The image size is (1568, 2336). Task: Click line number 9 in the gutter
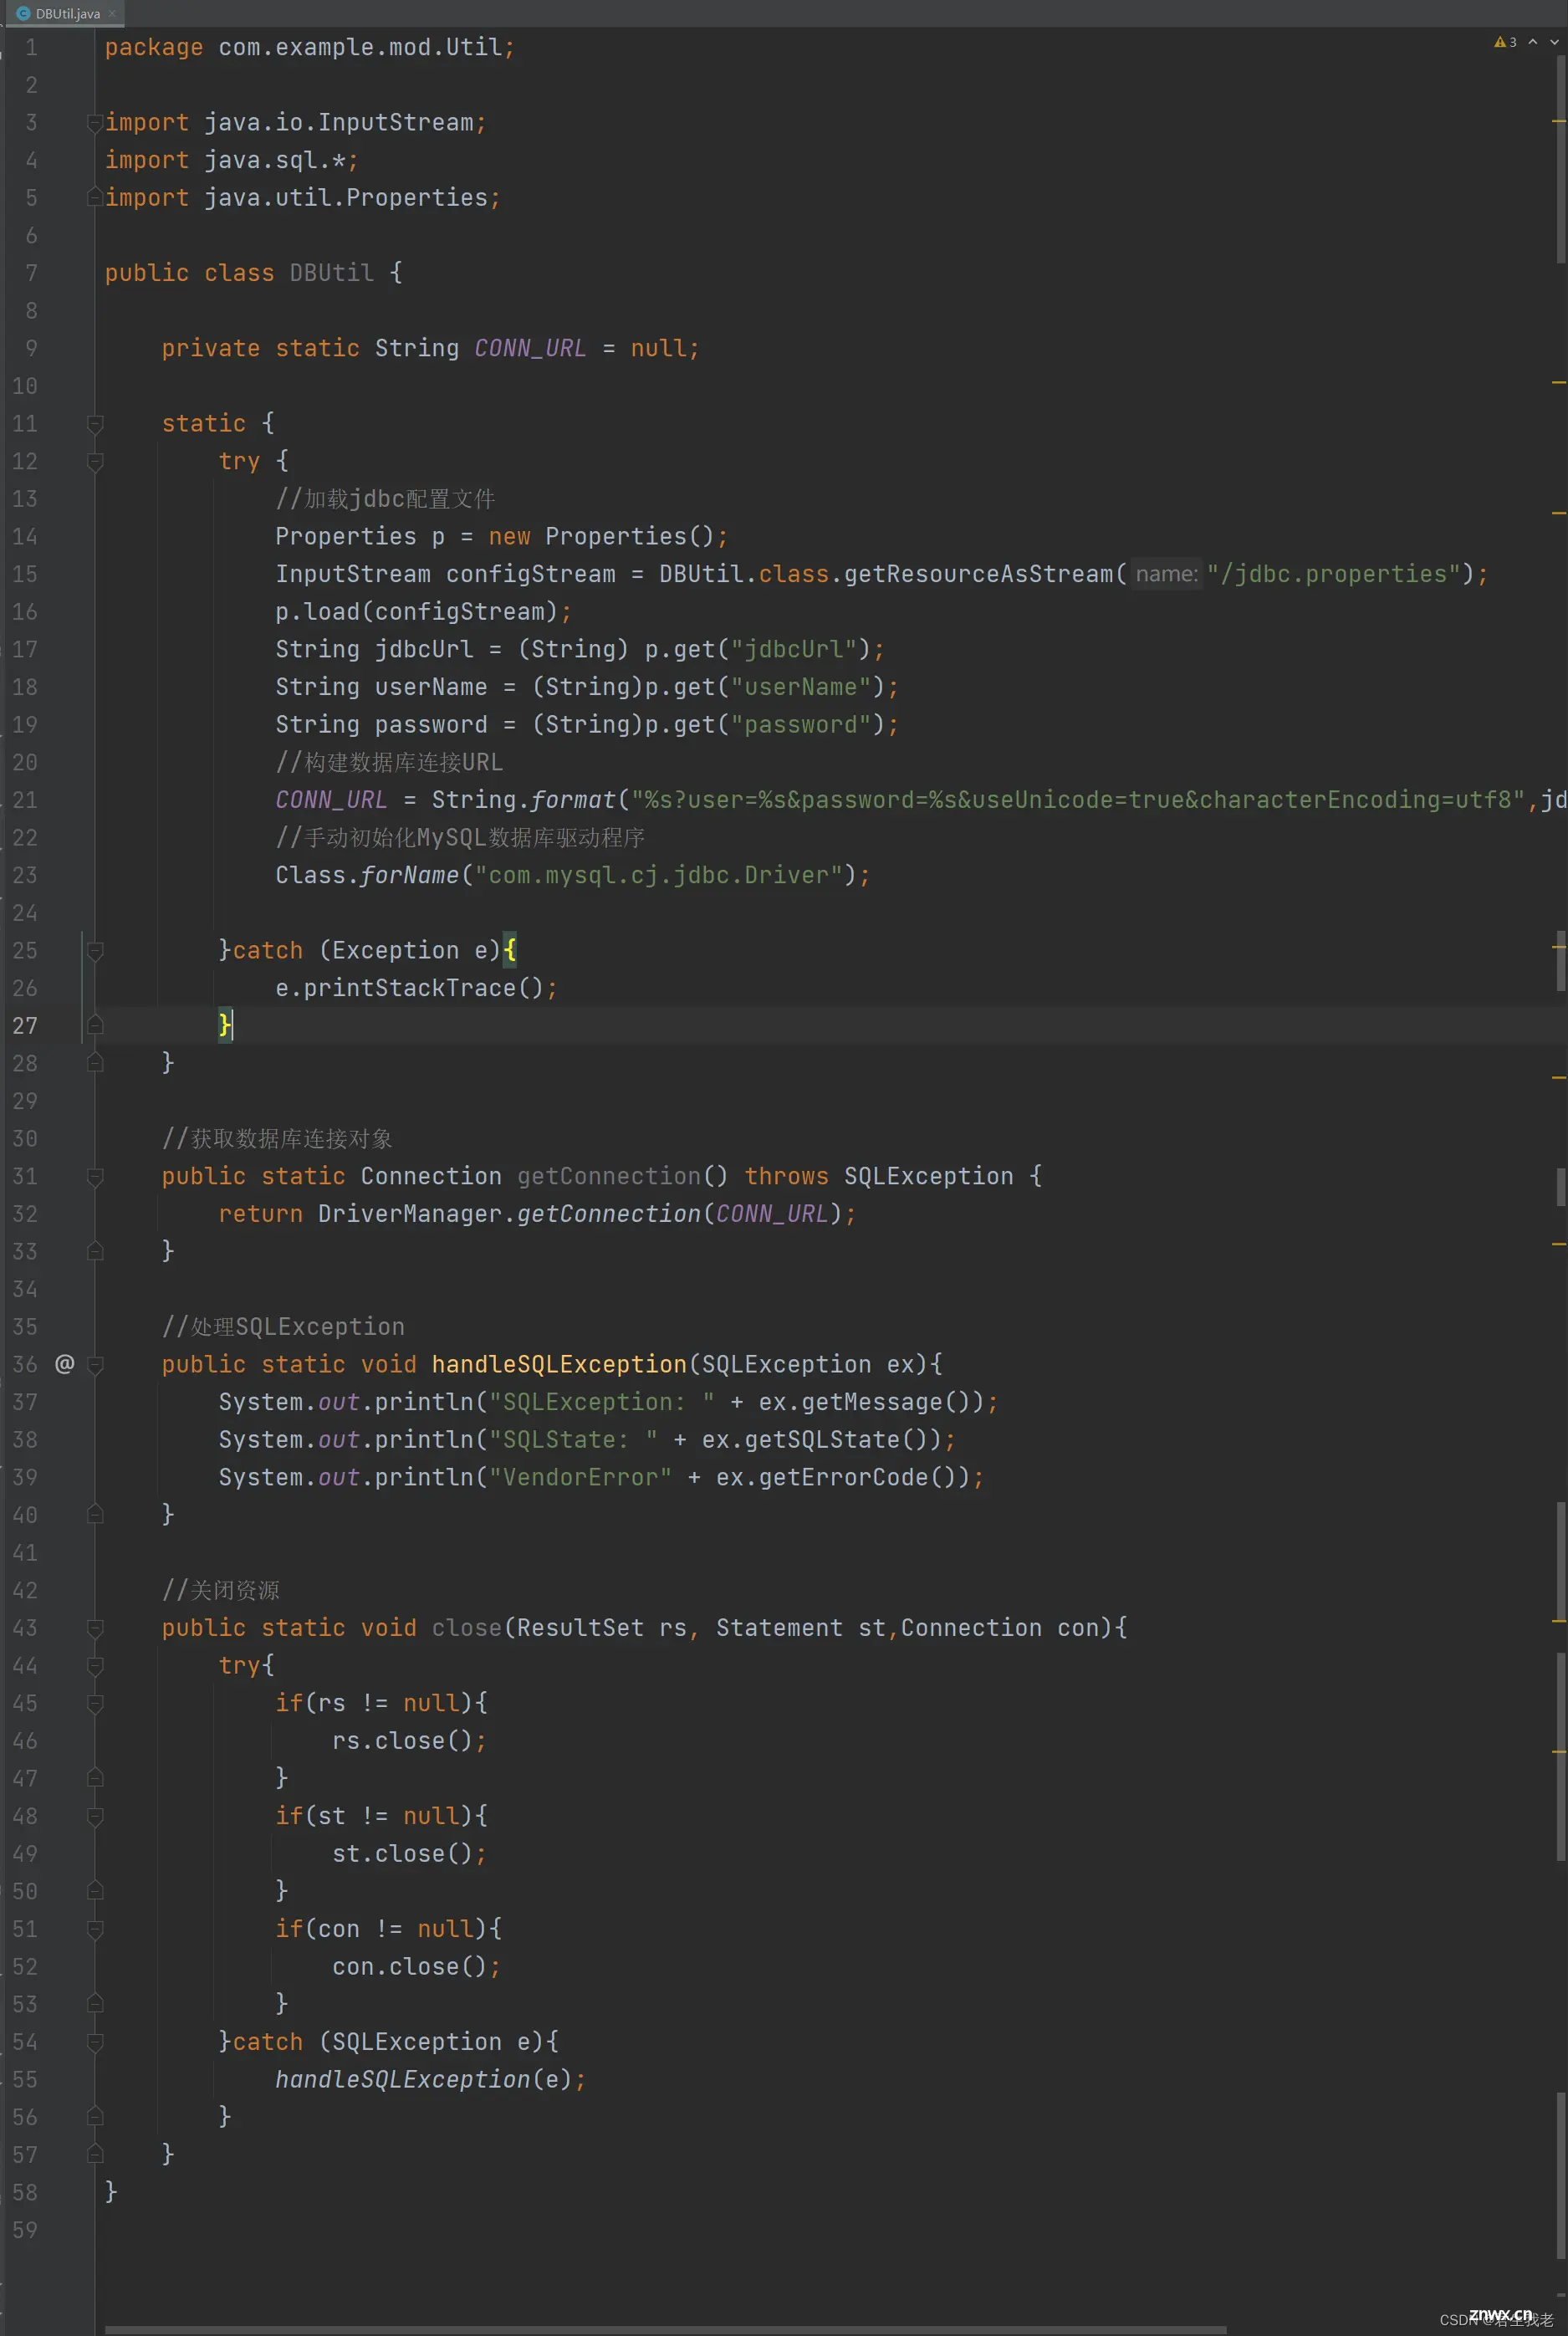pyautogui.click(x=31, y=348)
